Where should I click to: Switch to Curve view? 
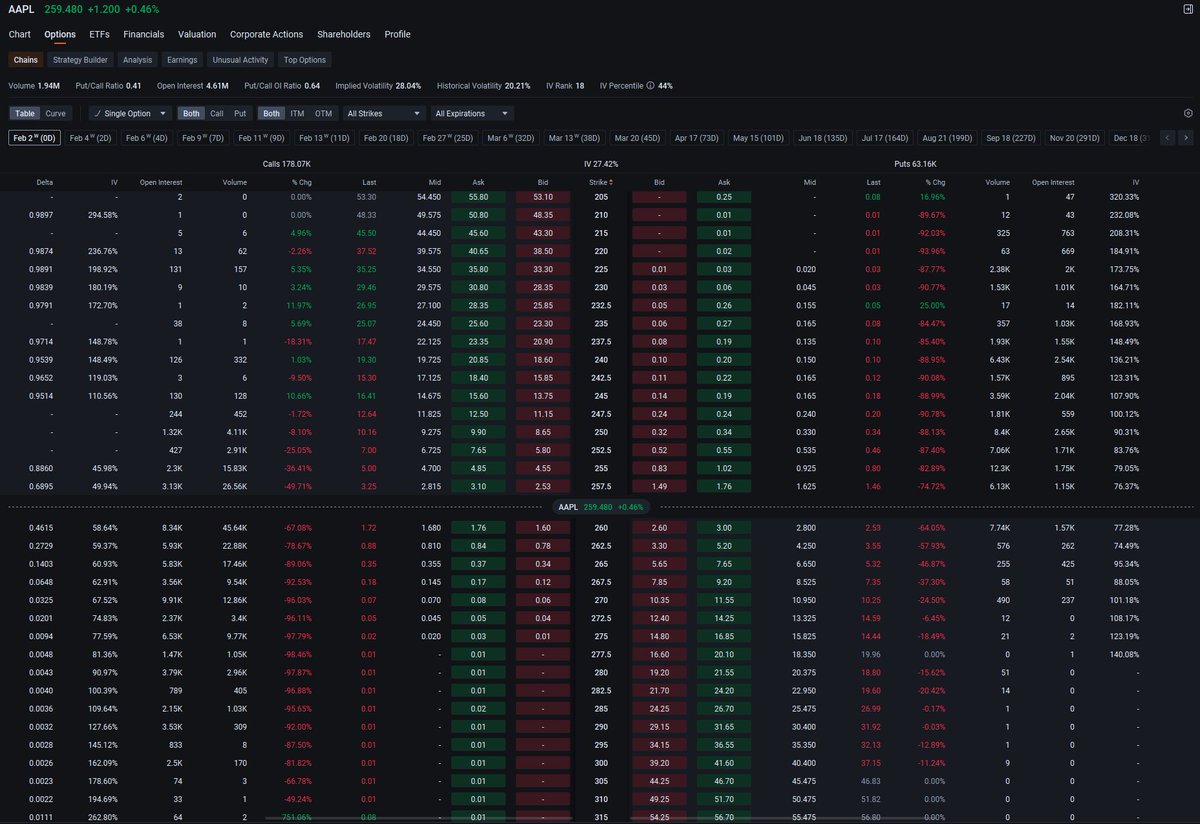(56, 114)
